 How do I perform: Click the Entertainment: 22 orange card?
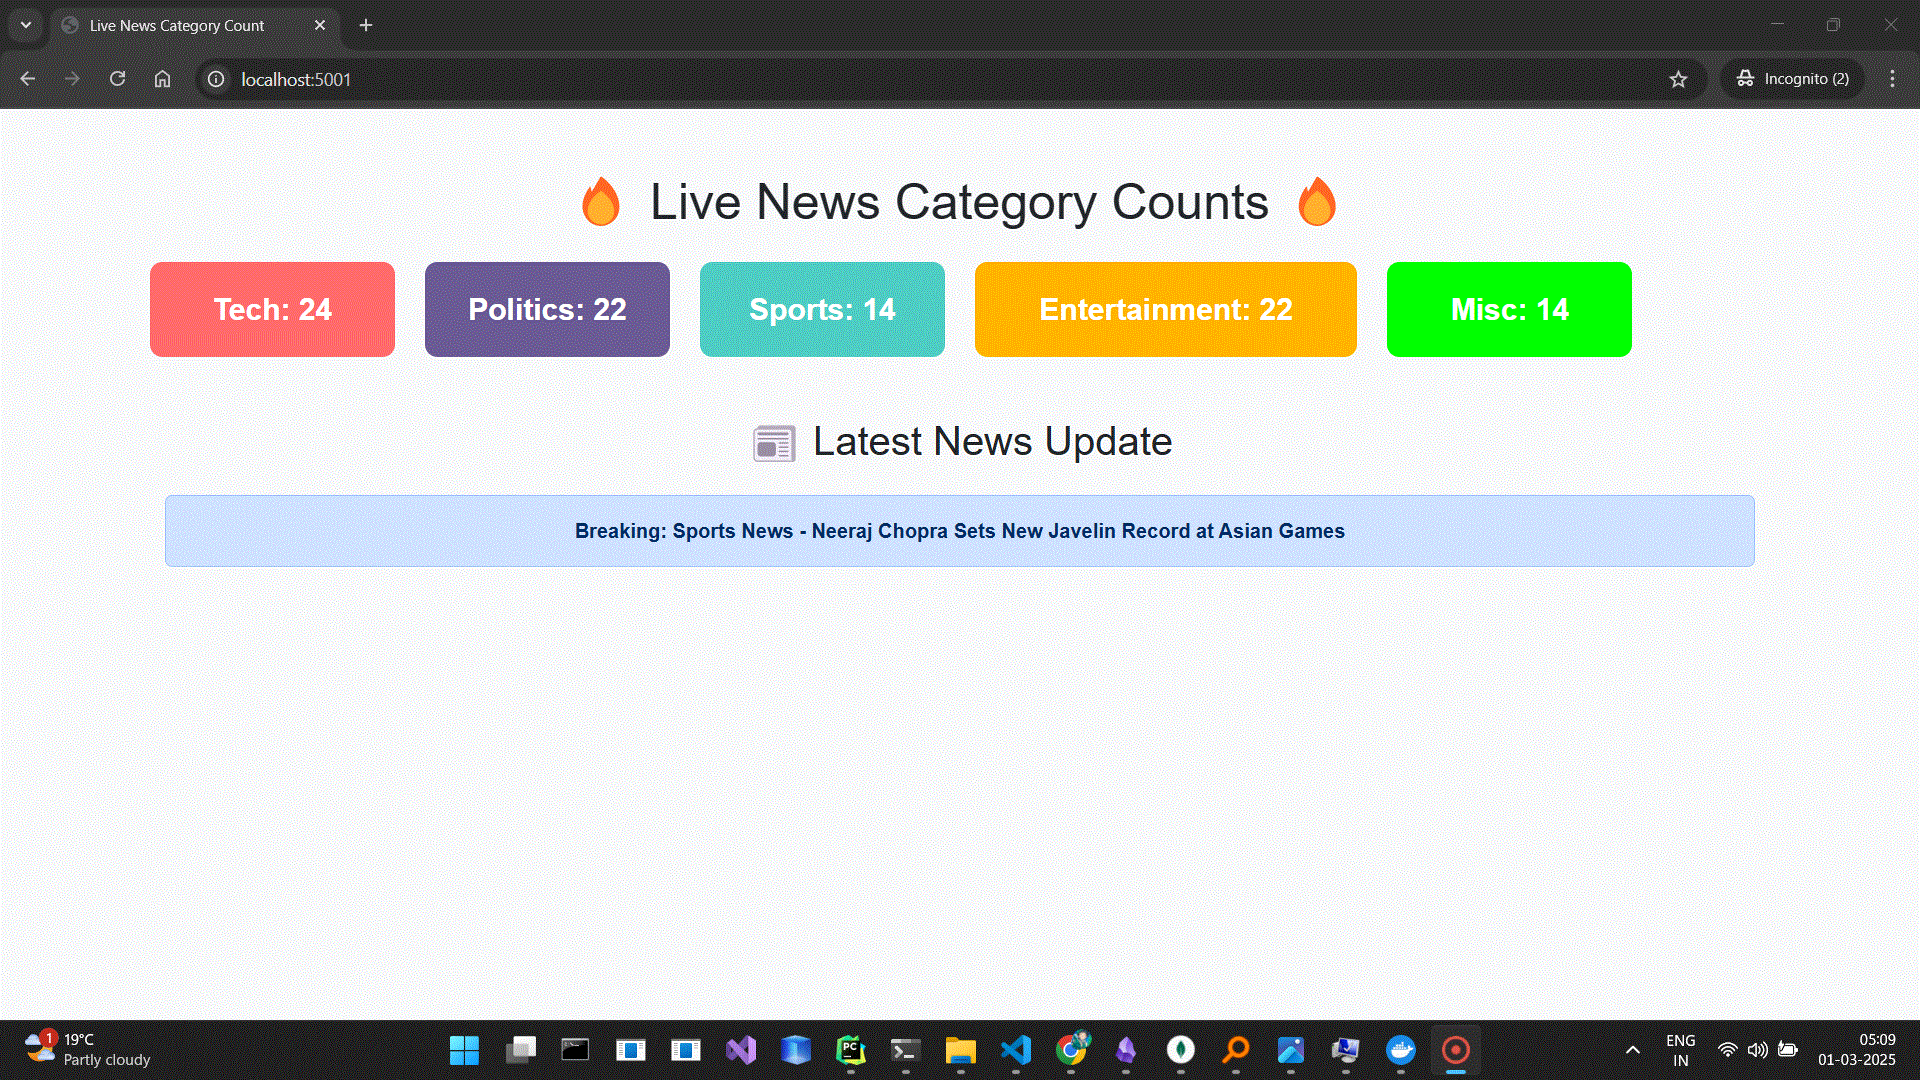tap(1165, 309)
